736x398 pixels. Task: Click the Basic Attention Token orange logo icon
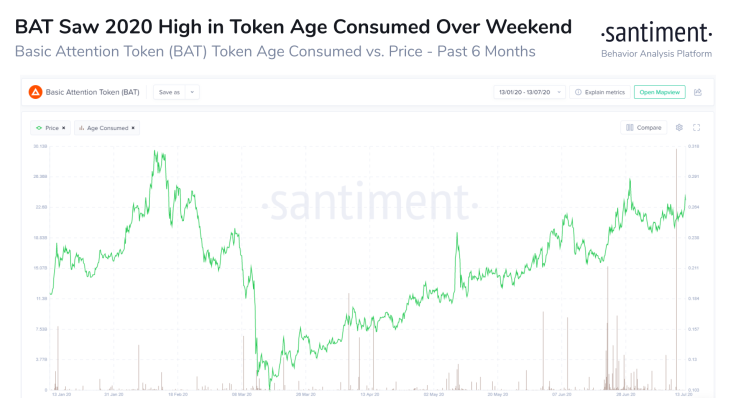coord(35,92)
